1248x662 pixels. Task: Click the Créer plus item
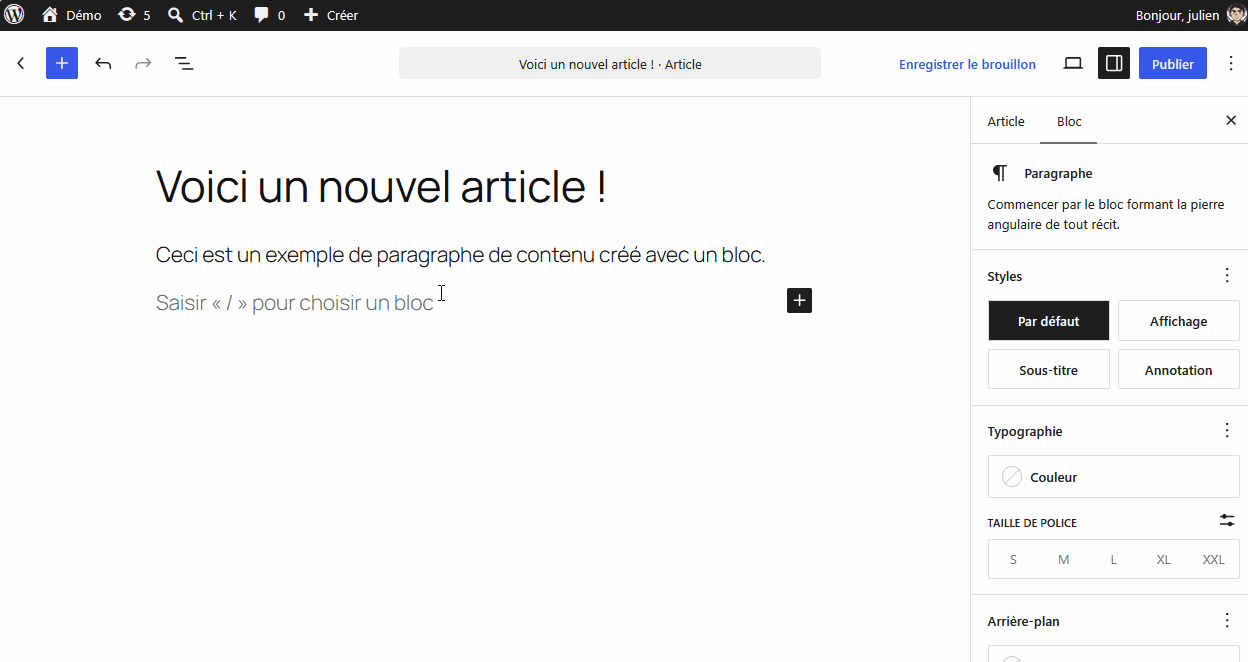click(x=331, y=15)
